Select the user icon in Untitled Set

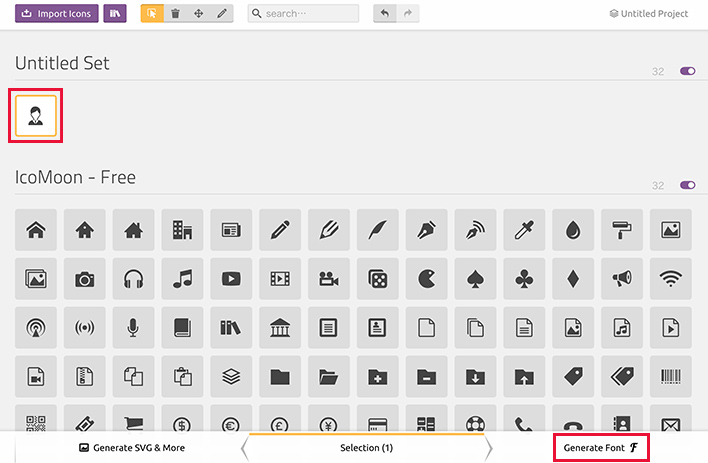click(x=36, y=116)
